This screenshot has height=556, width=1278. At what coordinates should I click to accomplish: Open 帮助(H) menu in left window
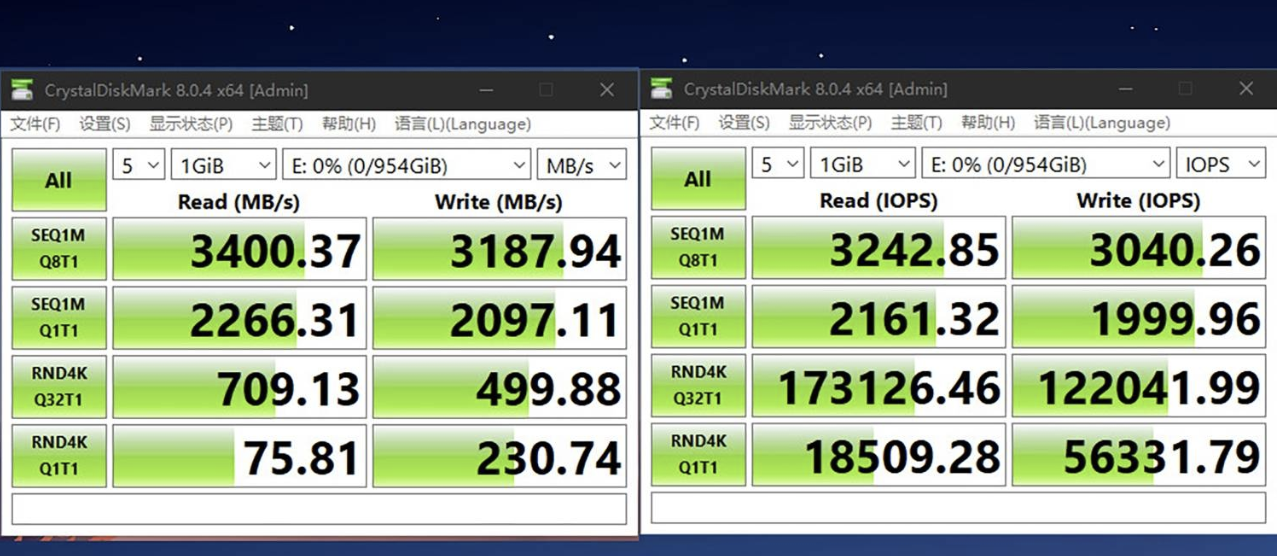[x=349, y=124]
